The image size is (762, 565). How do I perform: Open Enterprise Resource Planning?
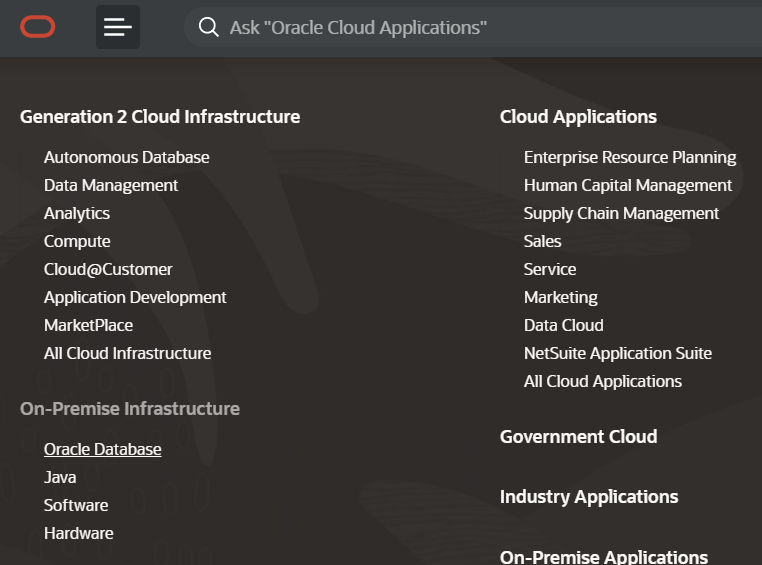[x=630, y=157]
